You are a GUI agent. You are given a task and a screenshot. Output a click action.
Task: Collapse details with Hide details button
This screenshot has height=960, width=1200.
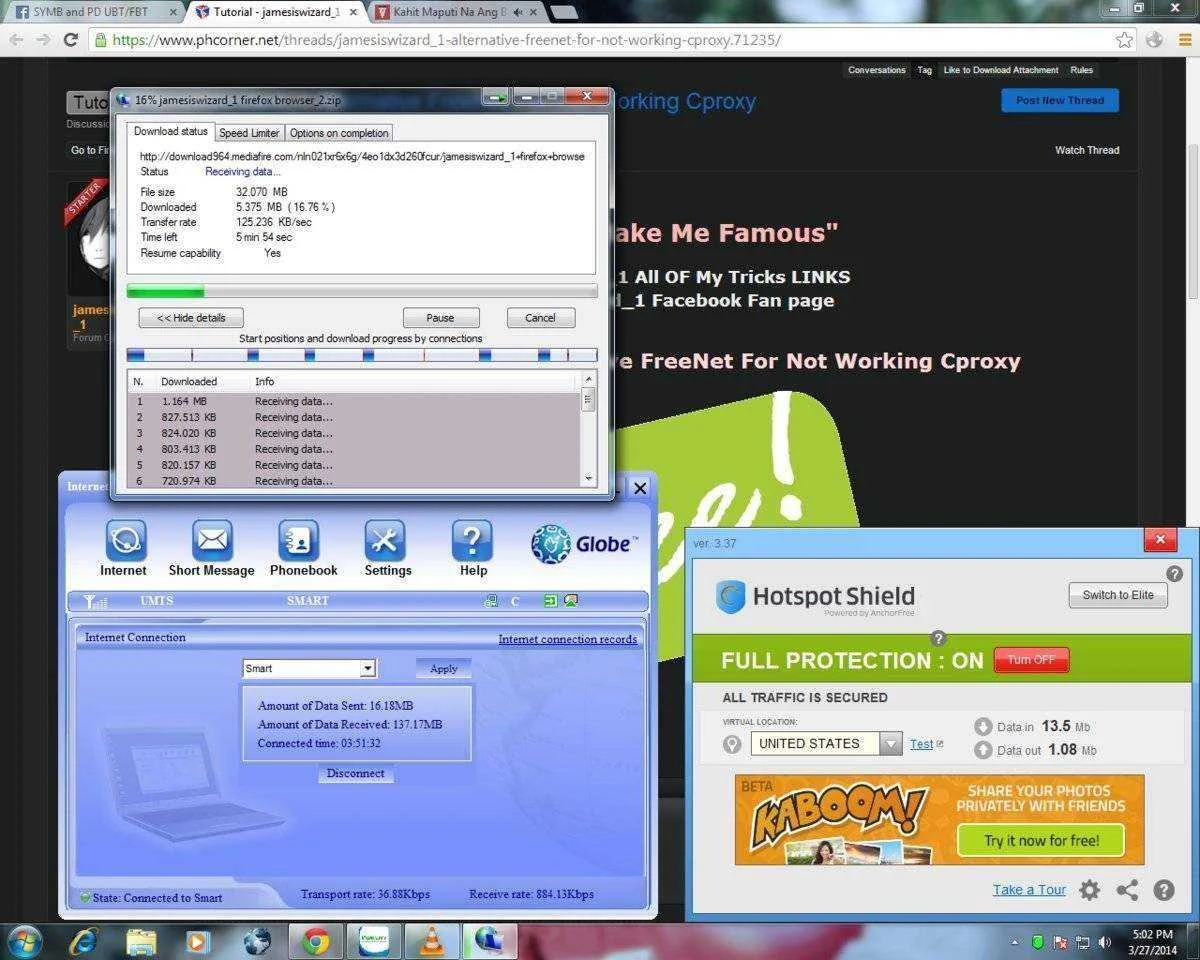pyautogui.click(x=190, y=317)
